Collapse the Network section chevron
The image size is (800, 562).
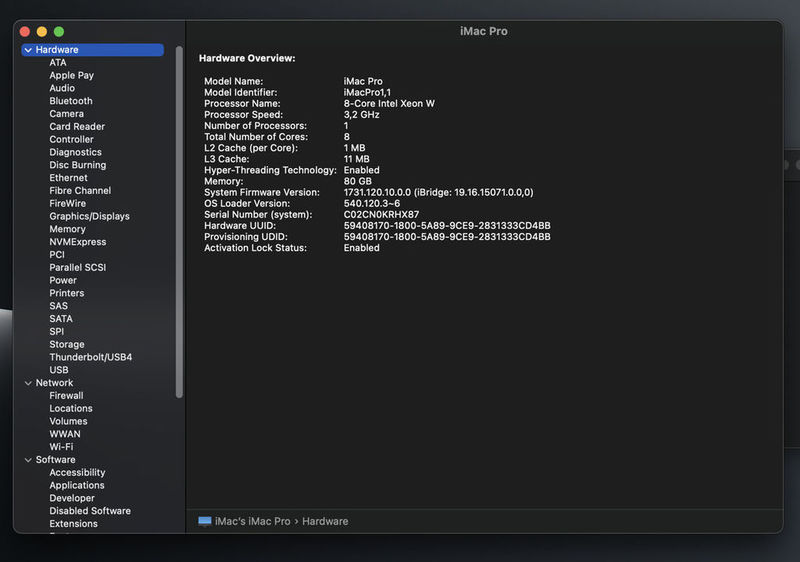tap(28, 383)
